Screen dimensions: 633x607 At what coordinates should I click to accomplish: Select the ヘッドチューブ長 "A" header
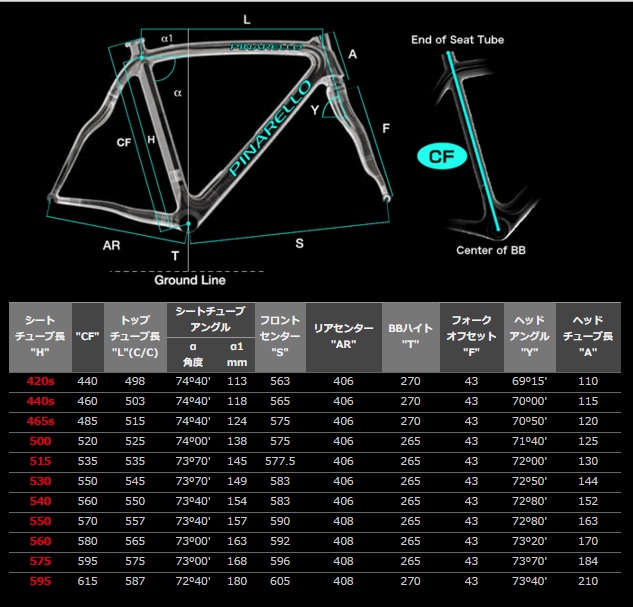pyautogui.click(x=588, y=337)
